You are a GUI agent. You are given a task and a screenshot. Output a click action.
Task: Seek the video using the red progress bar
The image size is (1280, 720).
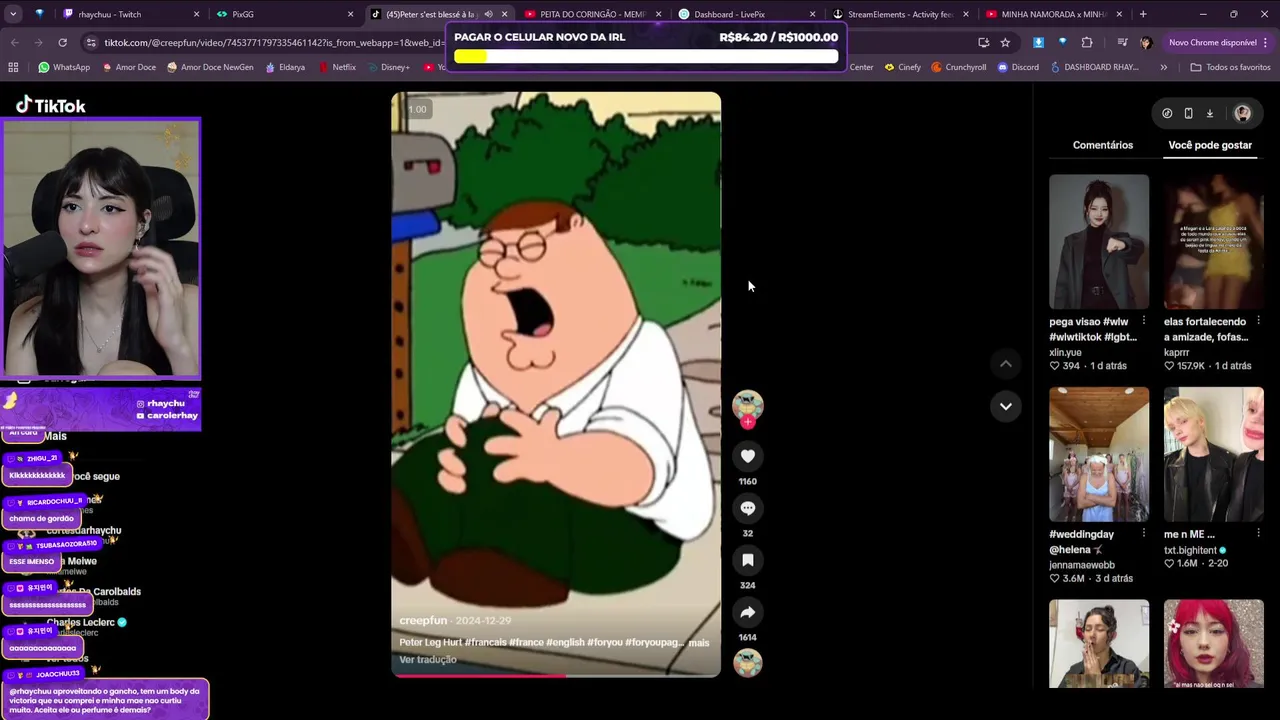(555, 675)
